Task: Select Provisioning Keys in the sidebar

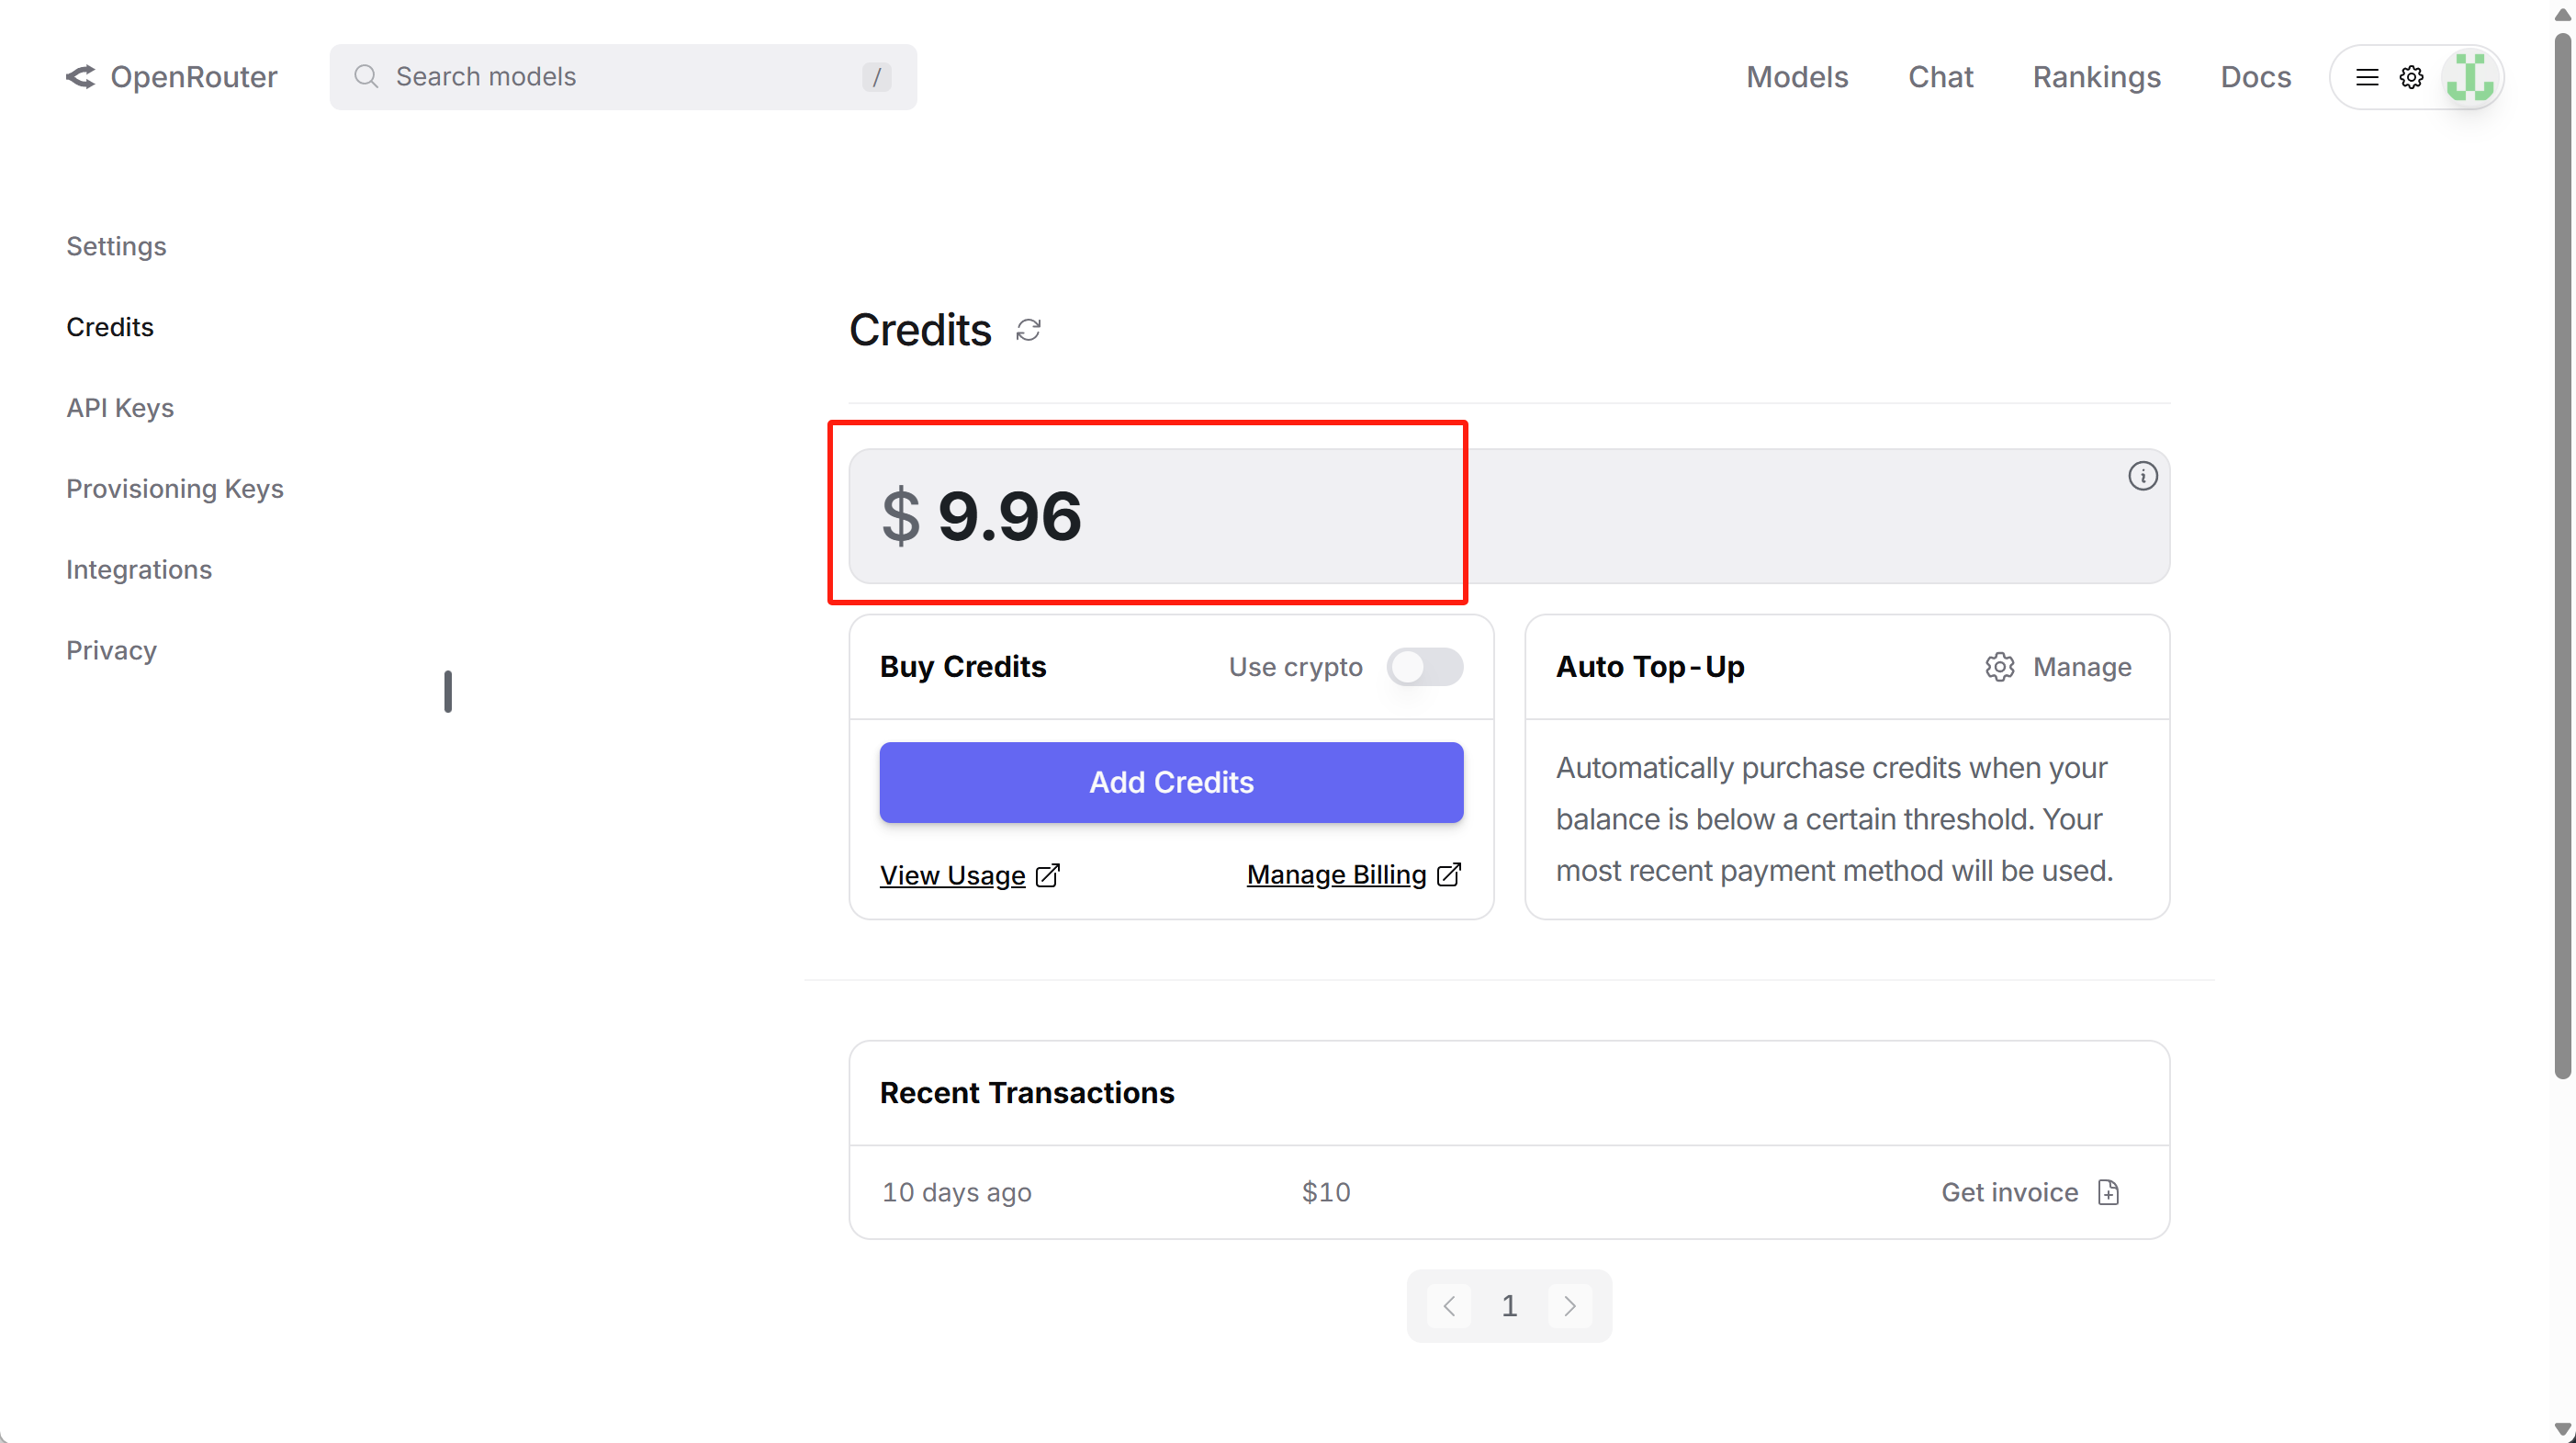Action: (175, 489)
